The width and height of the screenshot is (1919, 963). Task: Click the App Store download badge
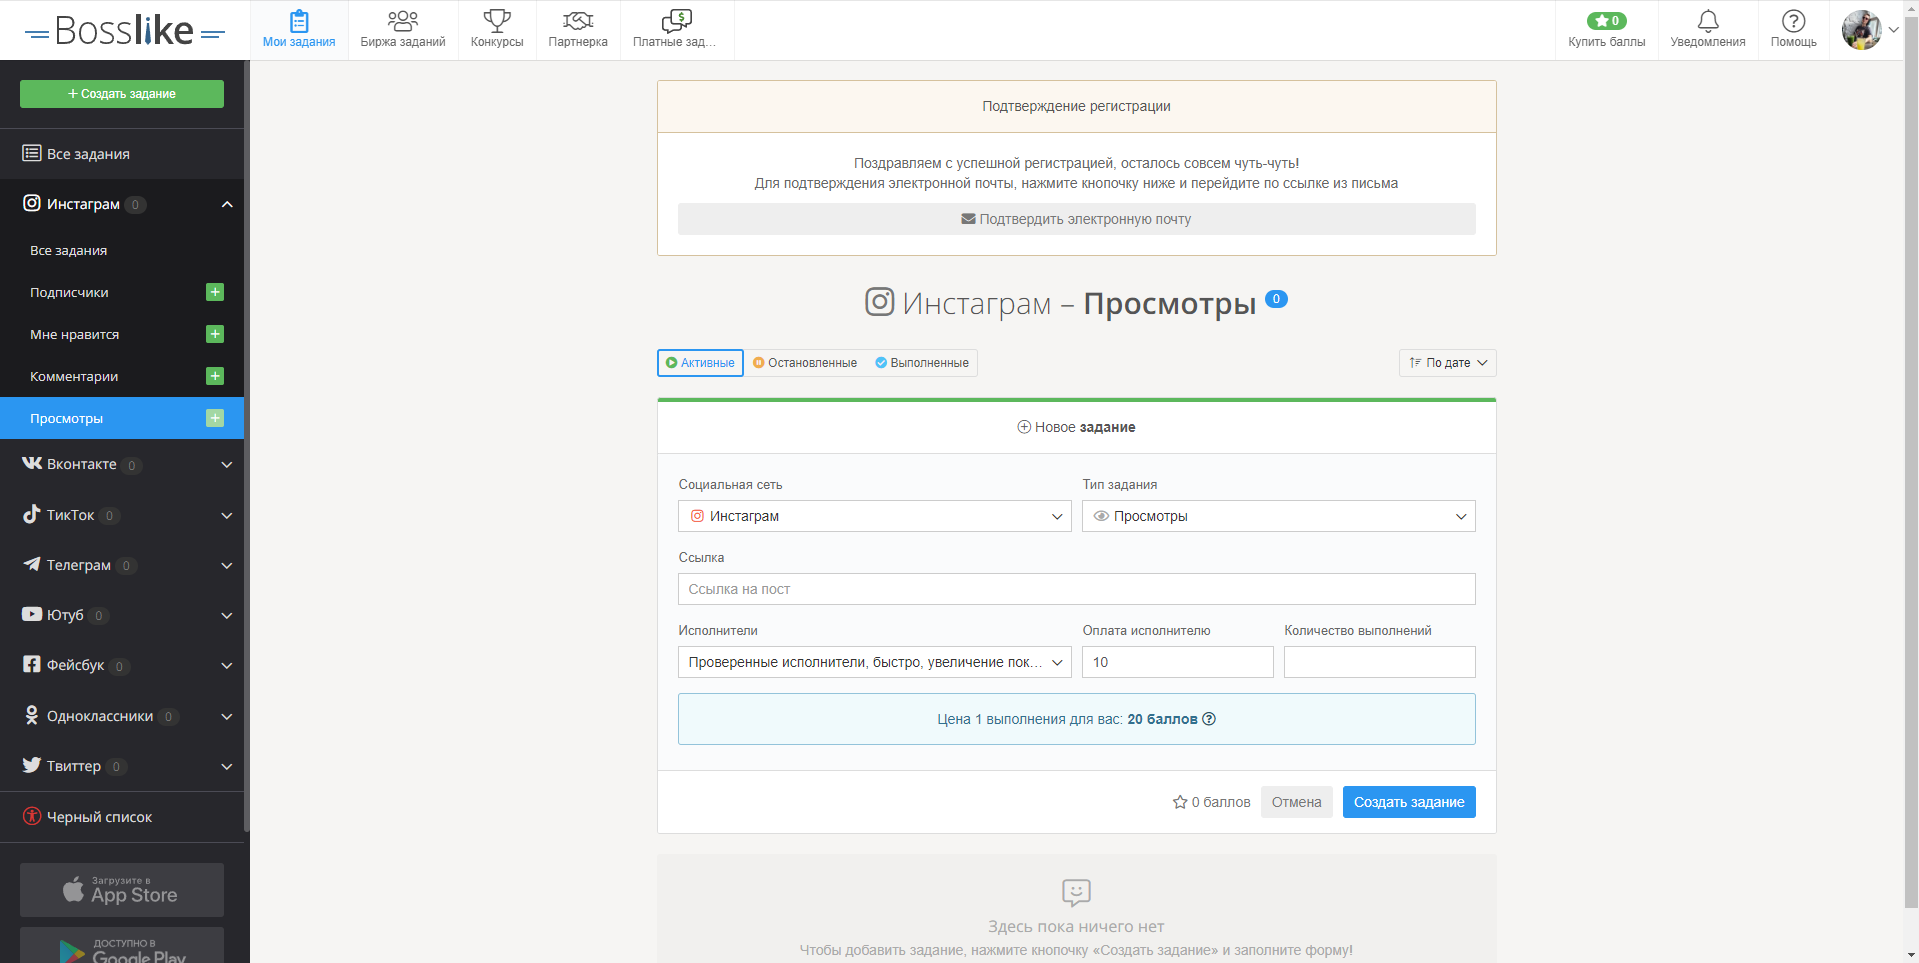pyautogui.click(x=122, y=890)
